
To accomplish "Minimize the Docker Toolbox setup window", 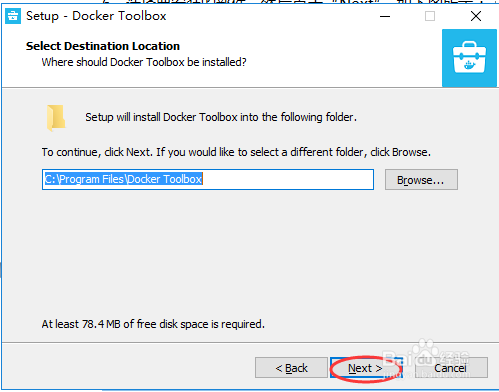I will pos(385,16).
